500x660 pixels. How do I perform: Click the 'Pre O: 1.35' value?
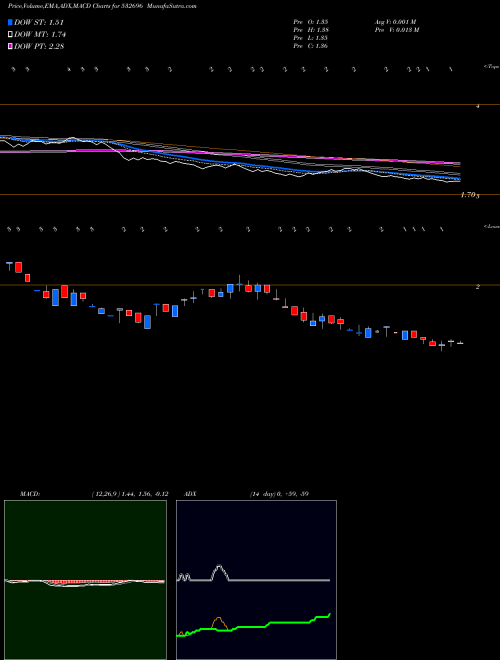311,21
